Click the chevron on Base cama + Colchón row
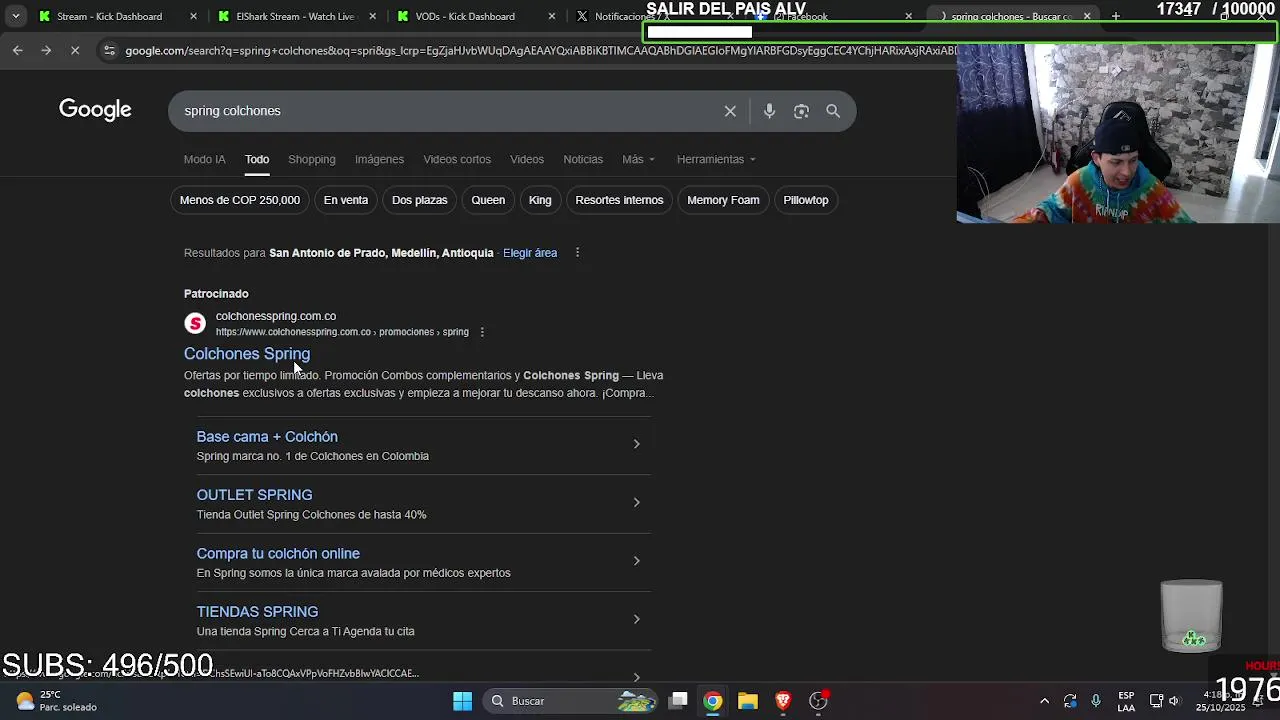Viewport: 1280px width, 720px height. [x=636, y=444]
